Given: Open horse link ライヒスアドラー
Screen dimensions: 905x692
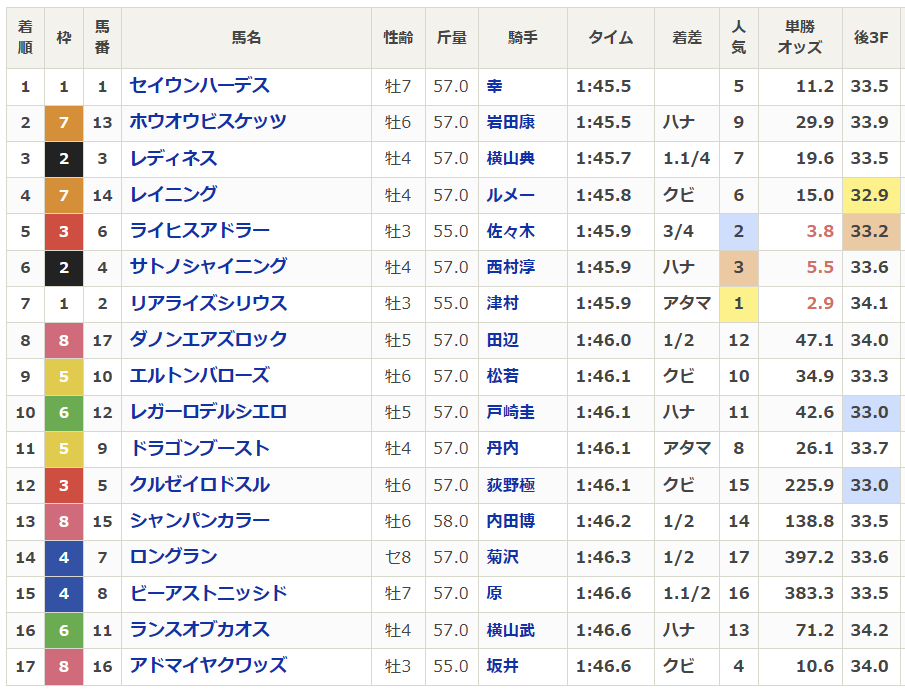Looking at the screenshot, I should (199, 231).
